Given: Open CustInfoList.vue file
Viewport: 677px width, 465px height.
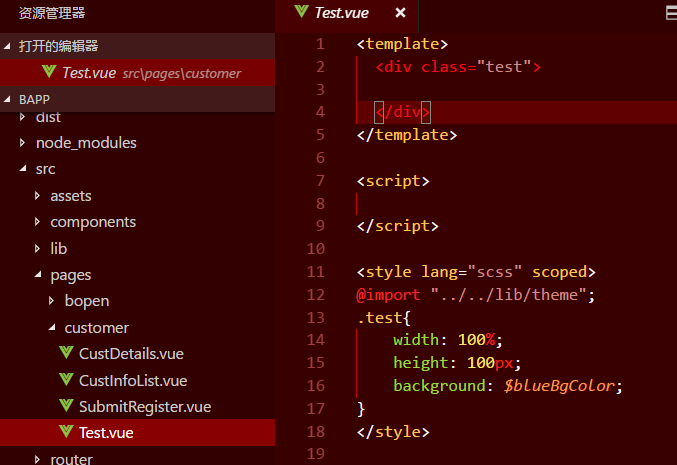Looking at the screenshot, I should 133,381.
